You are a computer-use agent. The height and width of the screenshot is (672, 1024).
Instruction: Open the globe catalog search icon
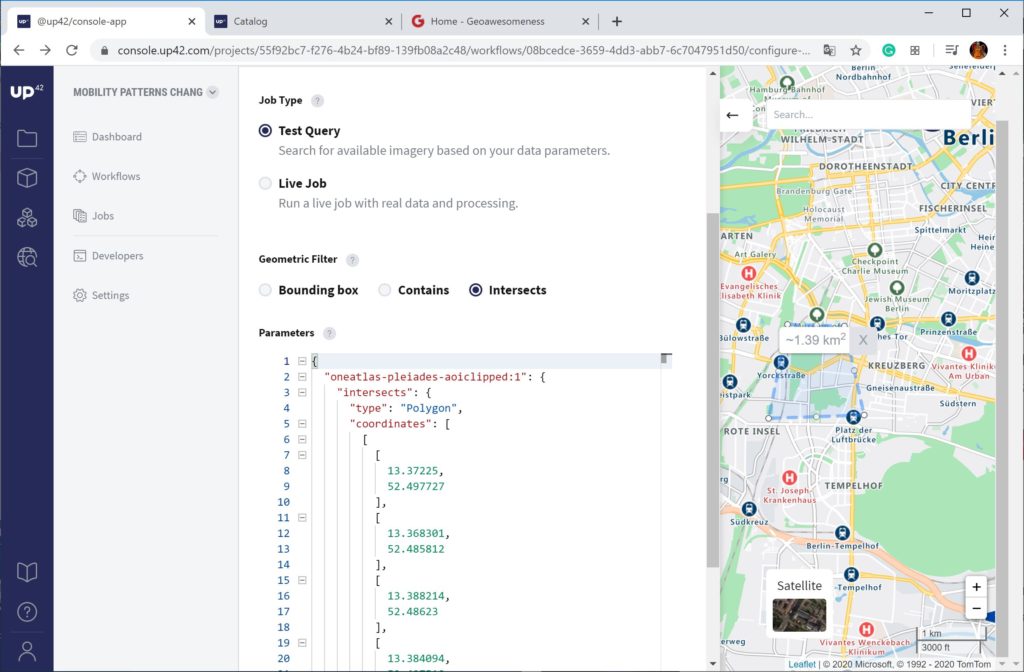tap(27, 257)
